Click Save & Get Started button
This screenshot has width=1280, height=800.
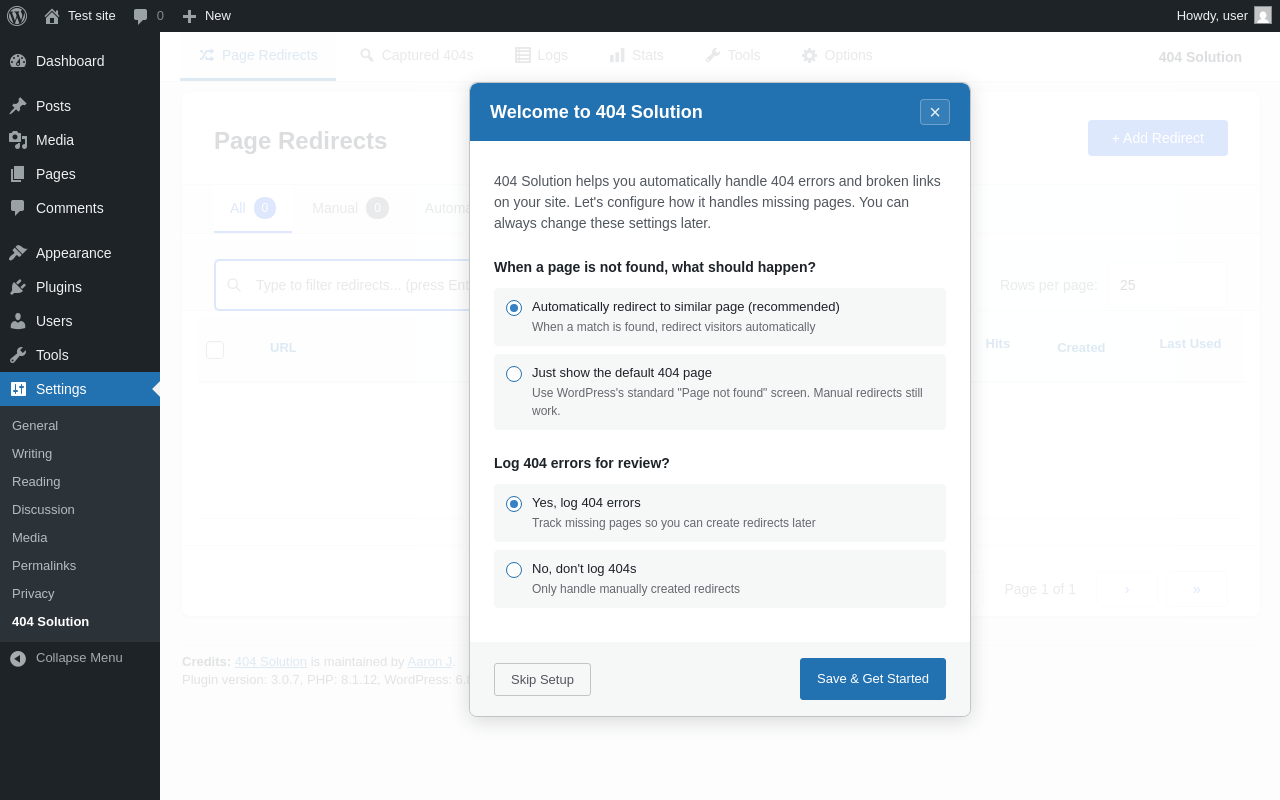pyautogui.click(x=872, y=679)
